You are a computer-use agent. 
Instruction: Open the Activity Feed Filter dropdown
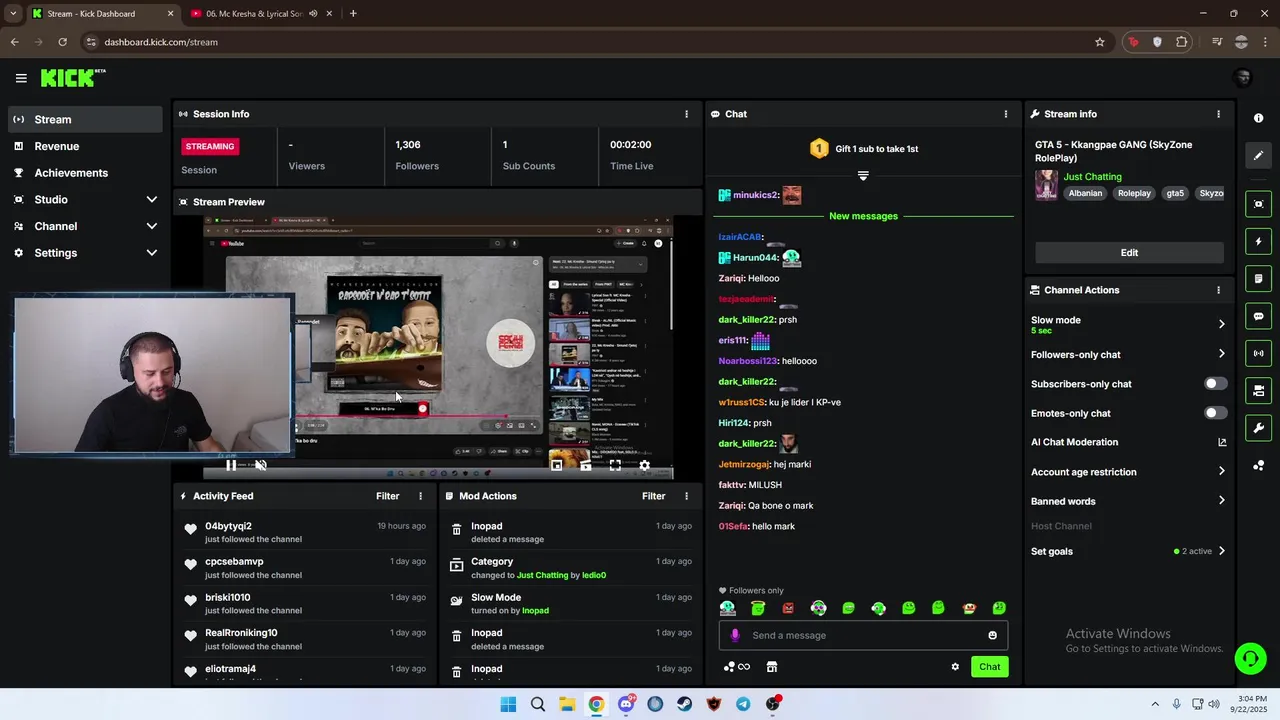pyautogui.click(x=387, y=496)
